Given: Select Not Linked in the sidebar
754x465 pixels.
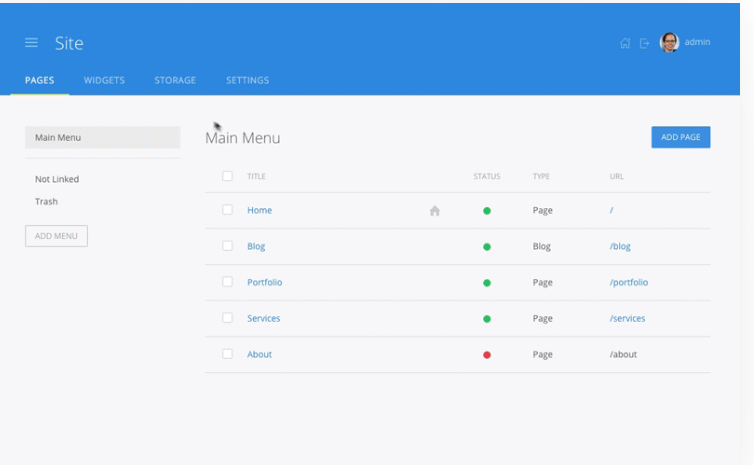Looking at the screenshot, I should click(x=57, y=179).
